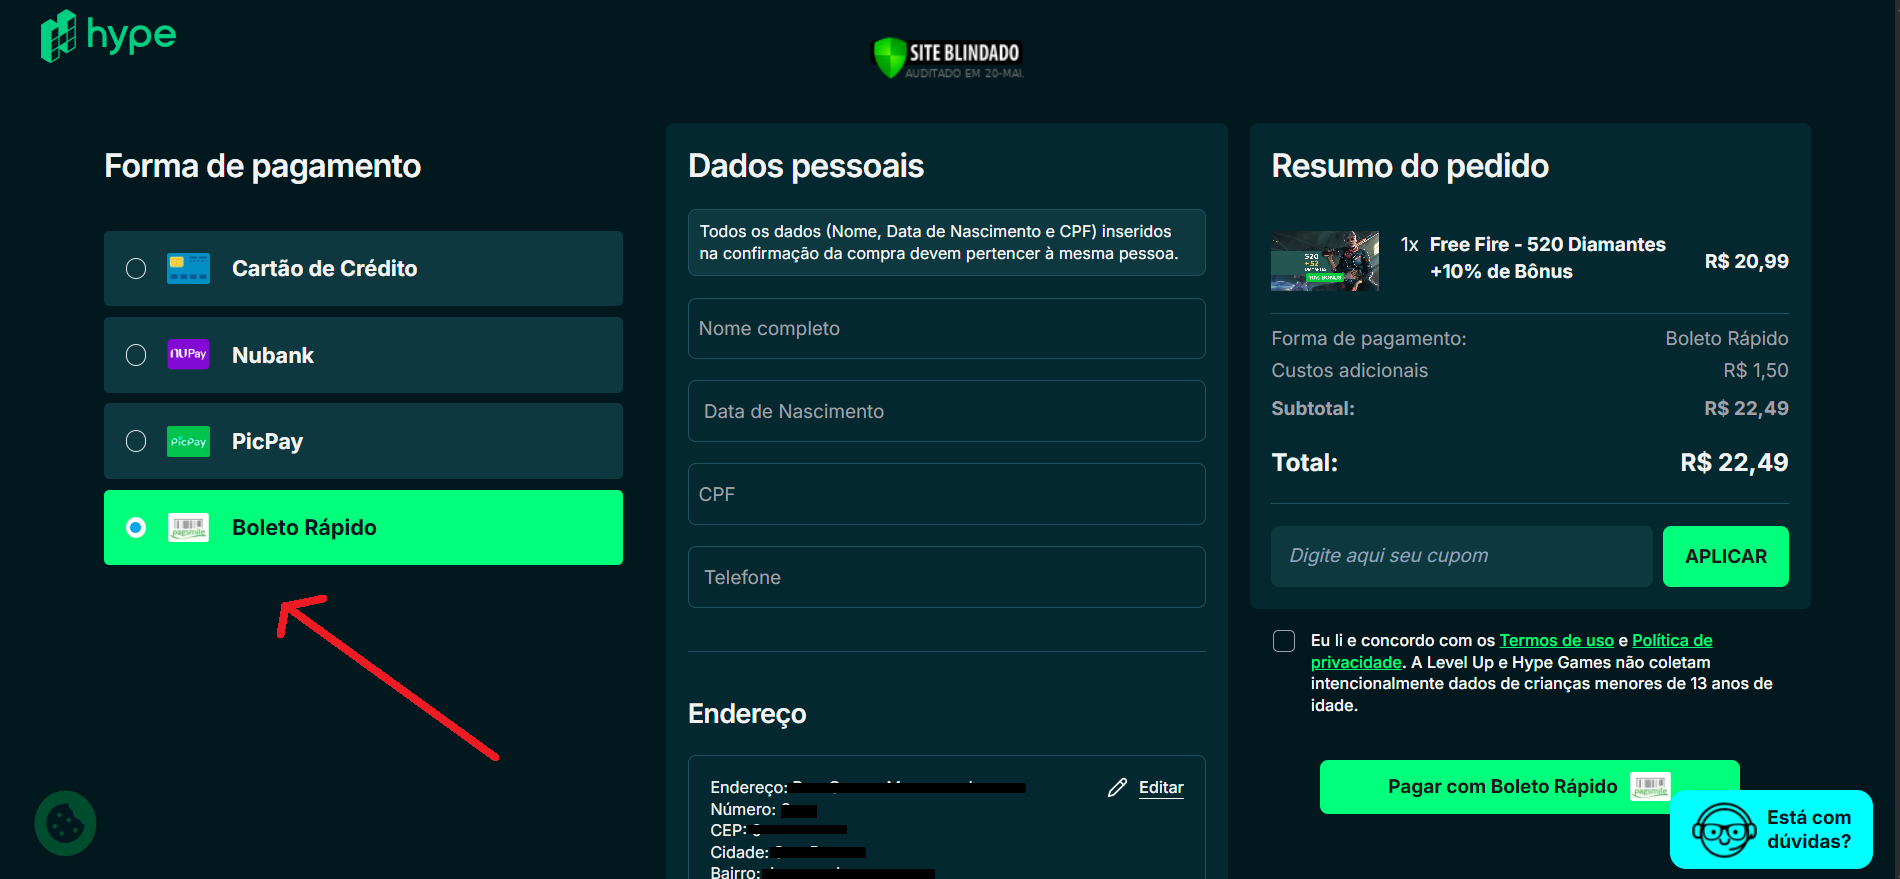
Task: Choose the Cartão de Crédito payment option
Action: click(x=363, y=268)
